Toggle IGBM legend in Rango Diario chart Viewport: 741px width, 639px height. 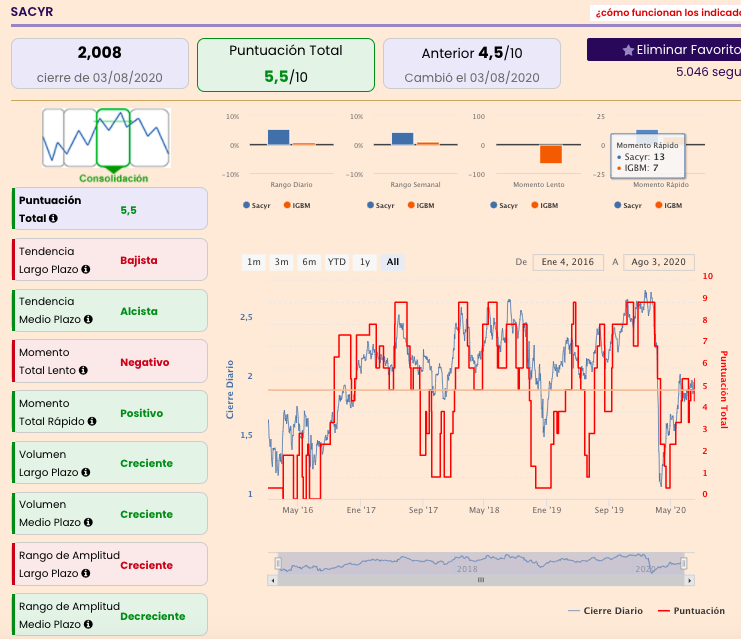pyautogui.click(x=297, y=205)
